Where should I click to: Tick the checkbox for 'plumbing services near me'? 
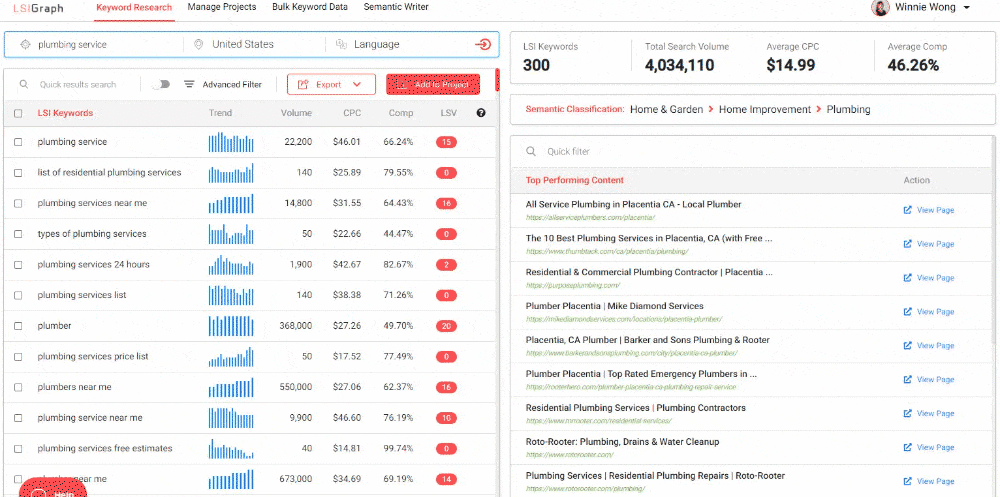click(x=18, y=203)
